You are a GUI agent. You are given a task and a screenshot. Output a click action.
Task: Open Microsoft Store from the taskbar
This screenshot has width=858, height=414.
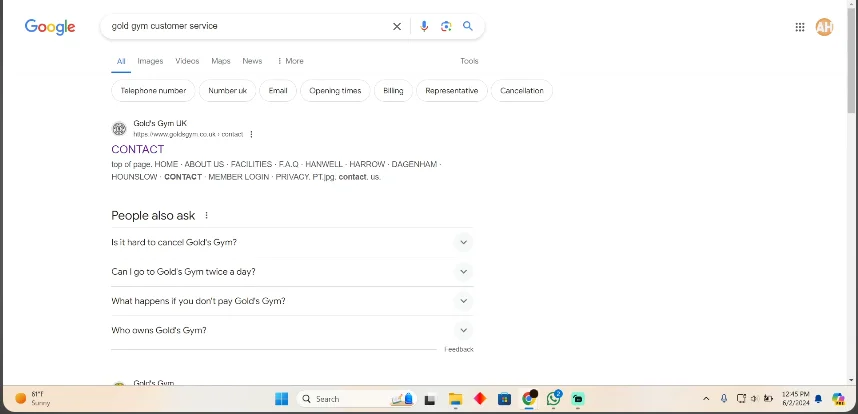[504, 399]
